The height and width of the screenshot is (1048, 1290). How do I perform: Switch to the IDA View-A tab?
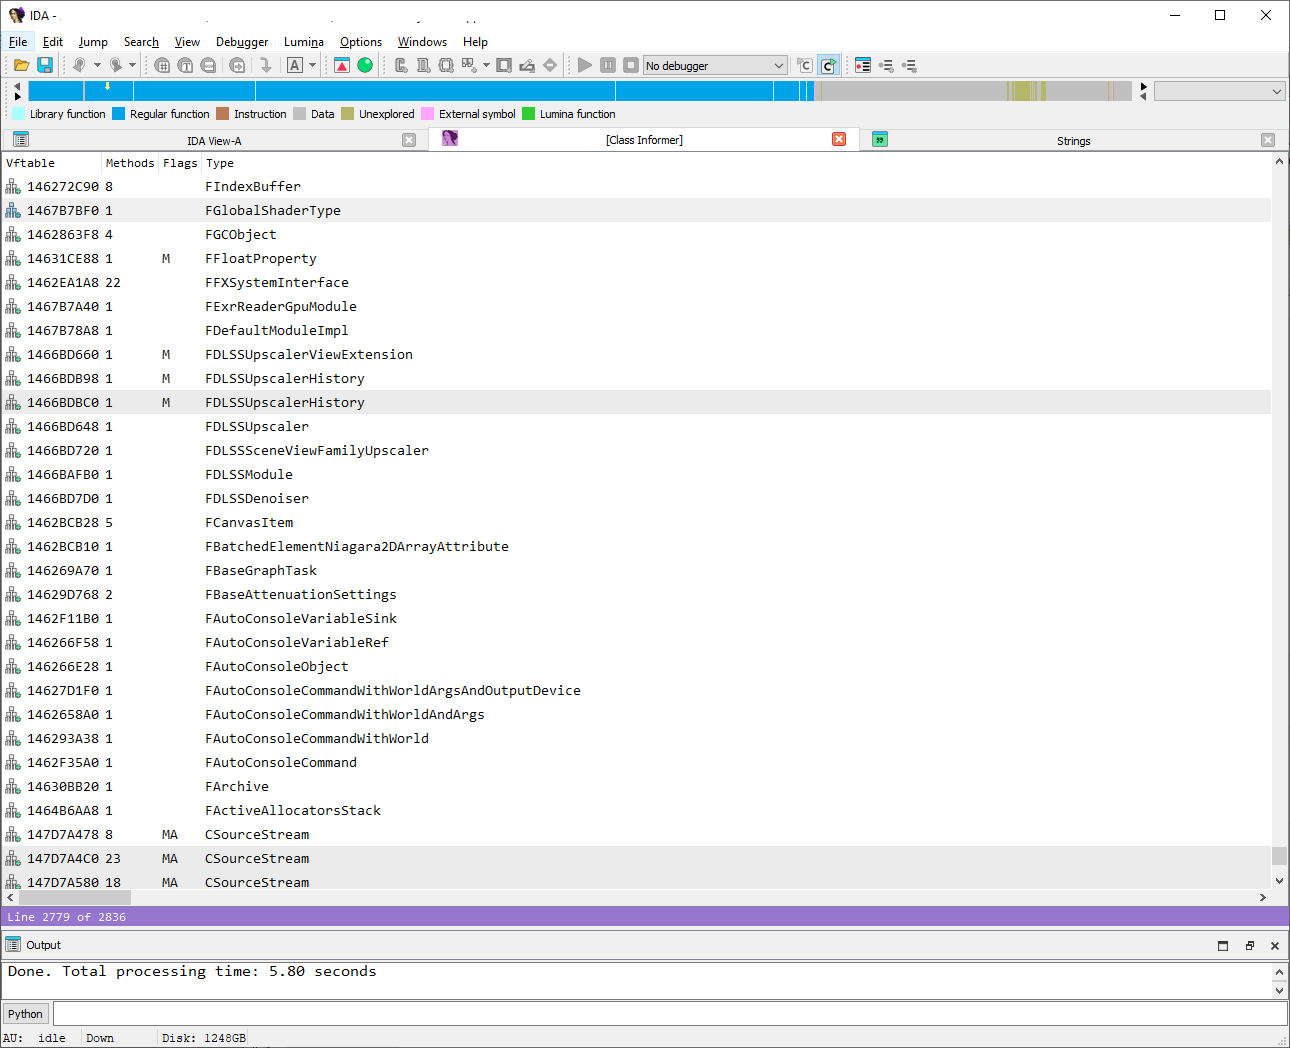pyautogui.click(x=214, y=141)
